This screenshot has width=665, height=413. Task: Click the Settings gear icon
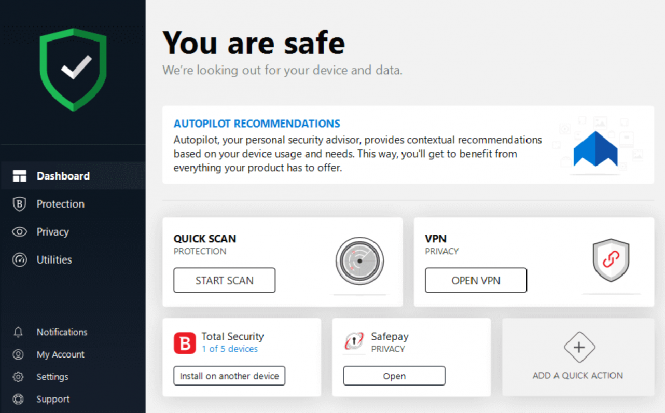(x=18, y=377)
